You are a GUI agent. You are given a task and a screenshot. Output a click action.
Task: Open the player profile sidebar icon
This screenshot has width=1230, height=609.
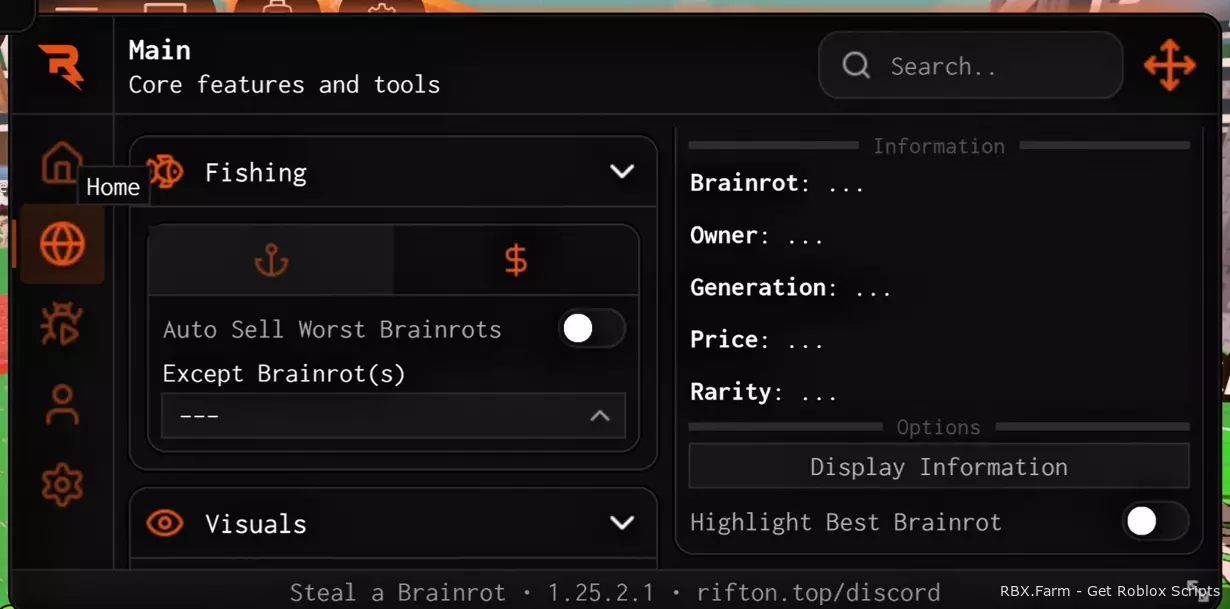(62, 405)
